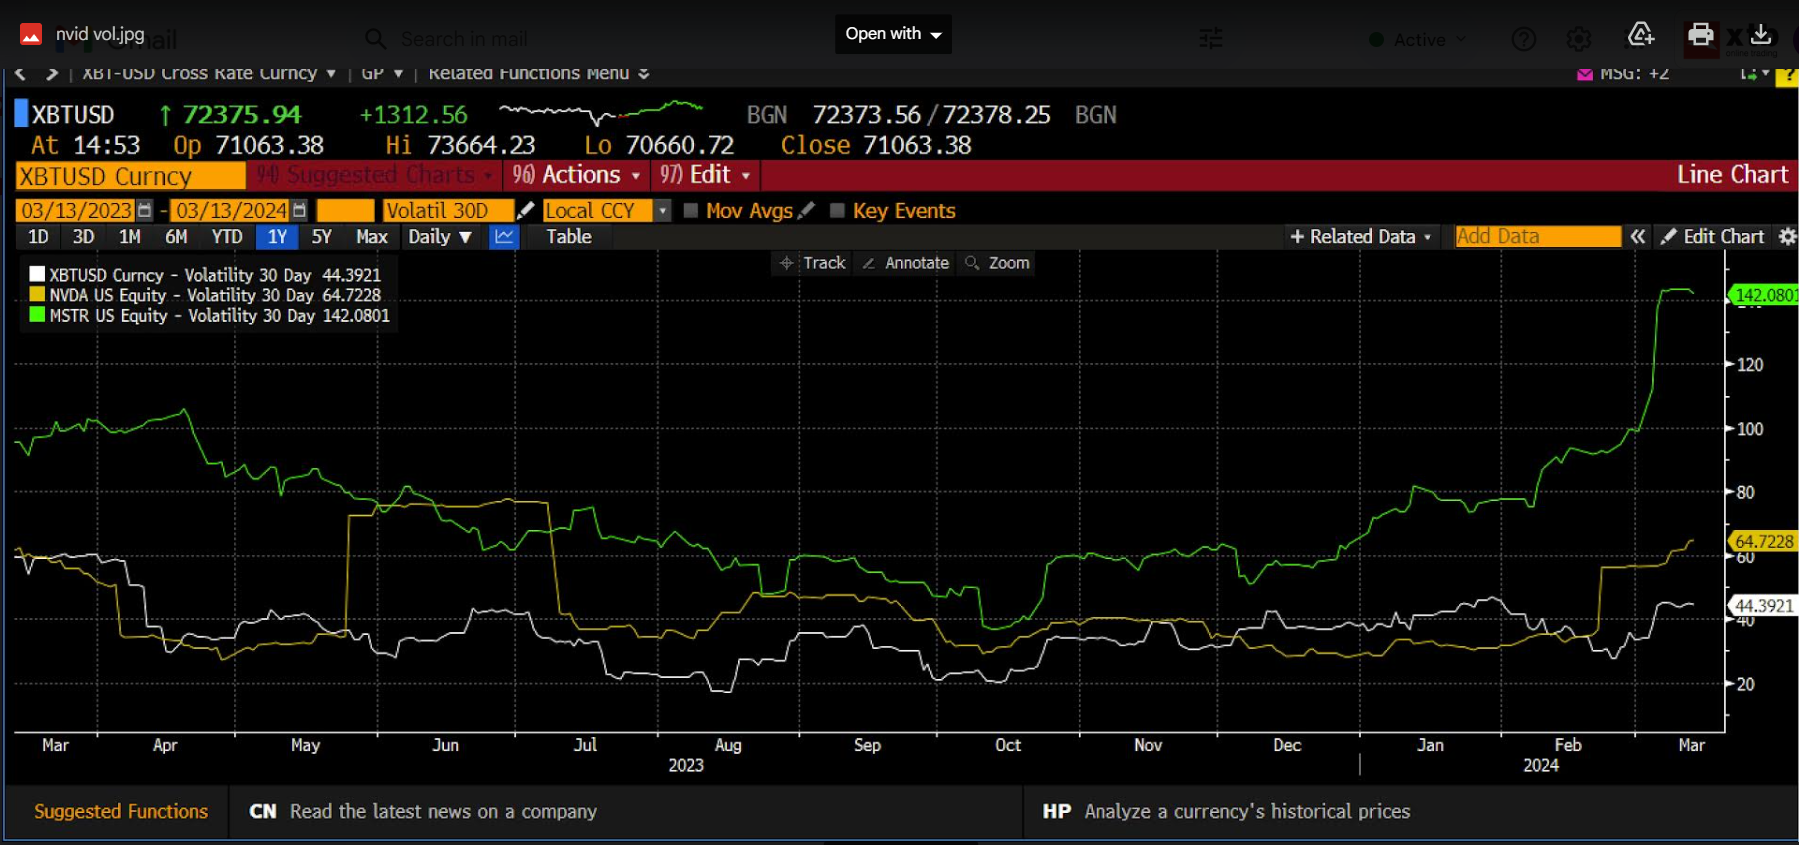The height and width of the screenshot is (845, 1799).
Task: Expand the Open with dropdown
Action: (893, 34)
